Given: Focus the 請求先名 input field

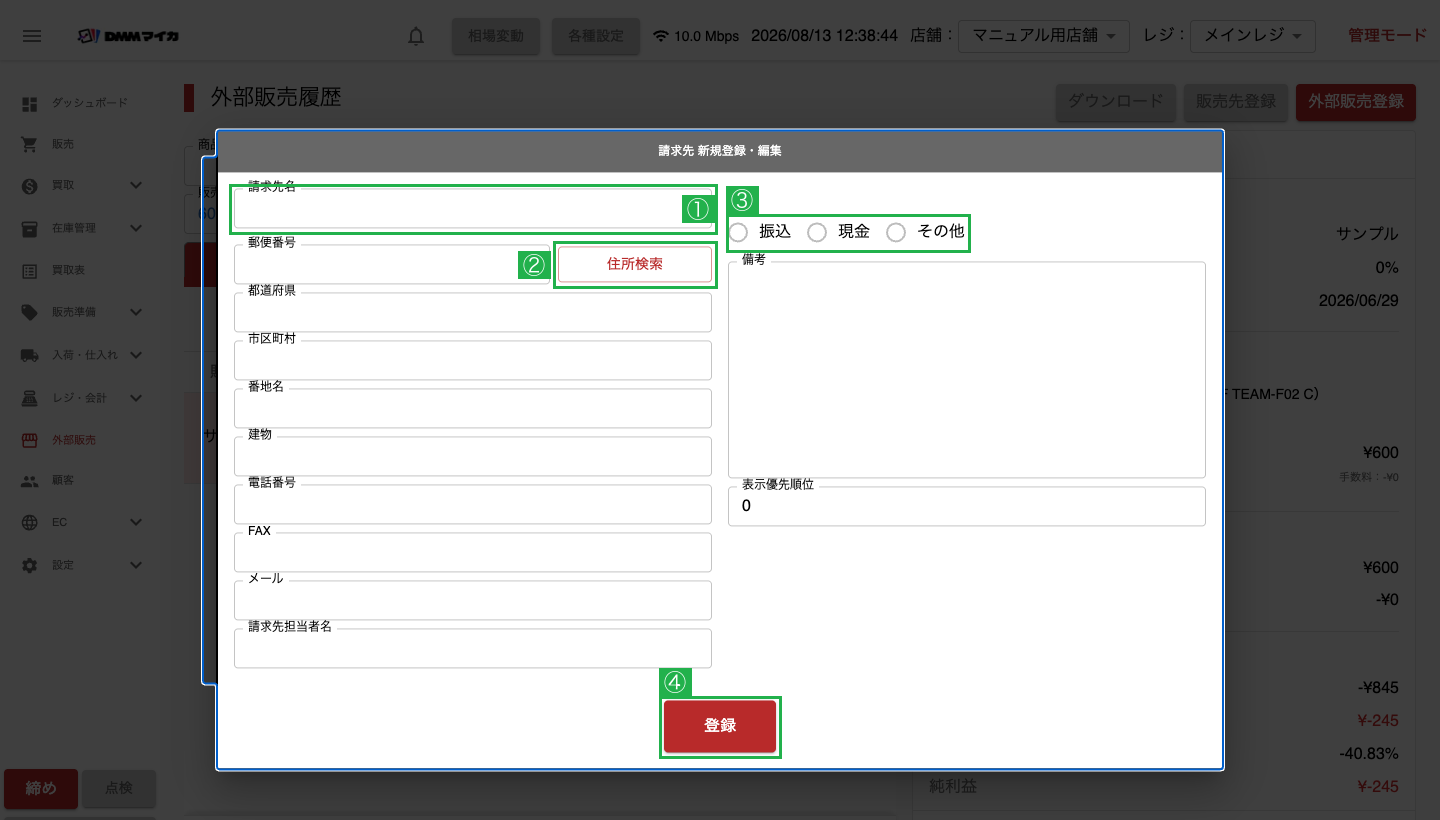Looking at the screenshot, I should (x=473, y=208).
